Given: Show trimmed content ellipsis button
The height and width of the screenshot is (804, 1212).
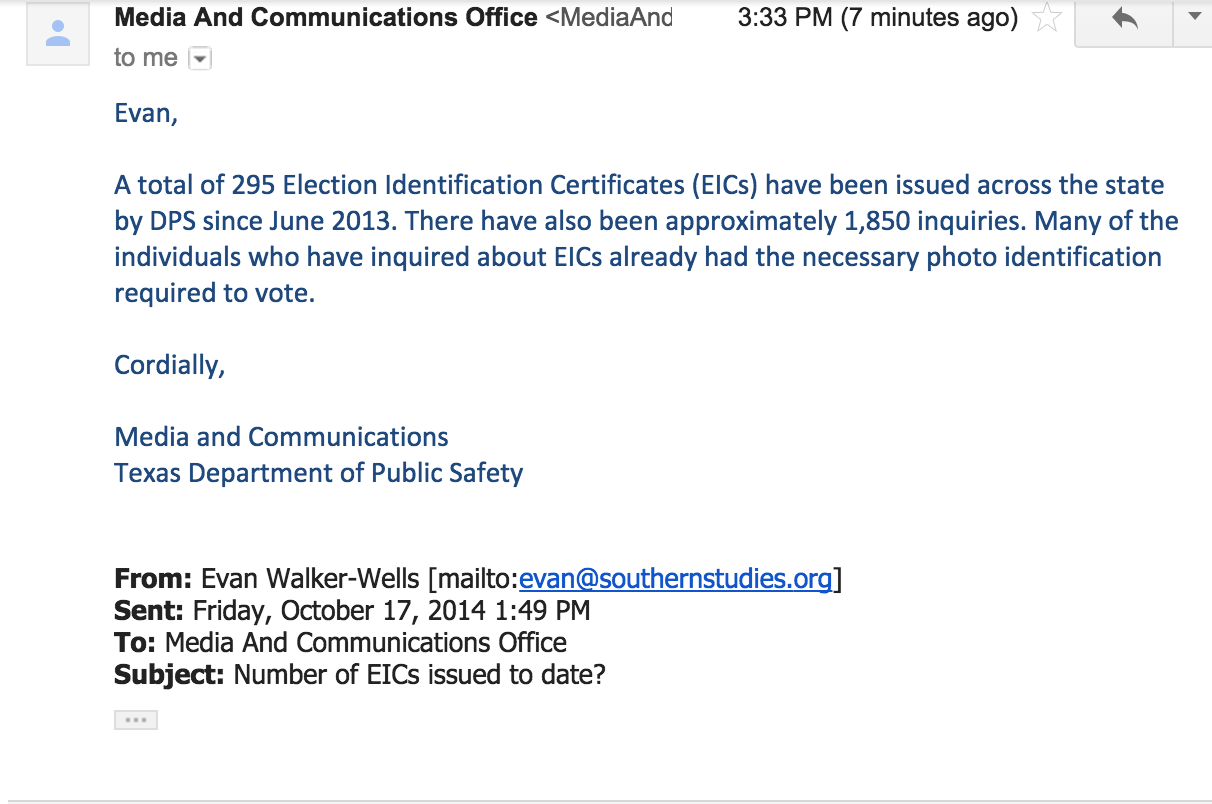Looking at the screenshot, I should click(136, 720).
